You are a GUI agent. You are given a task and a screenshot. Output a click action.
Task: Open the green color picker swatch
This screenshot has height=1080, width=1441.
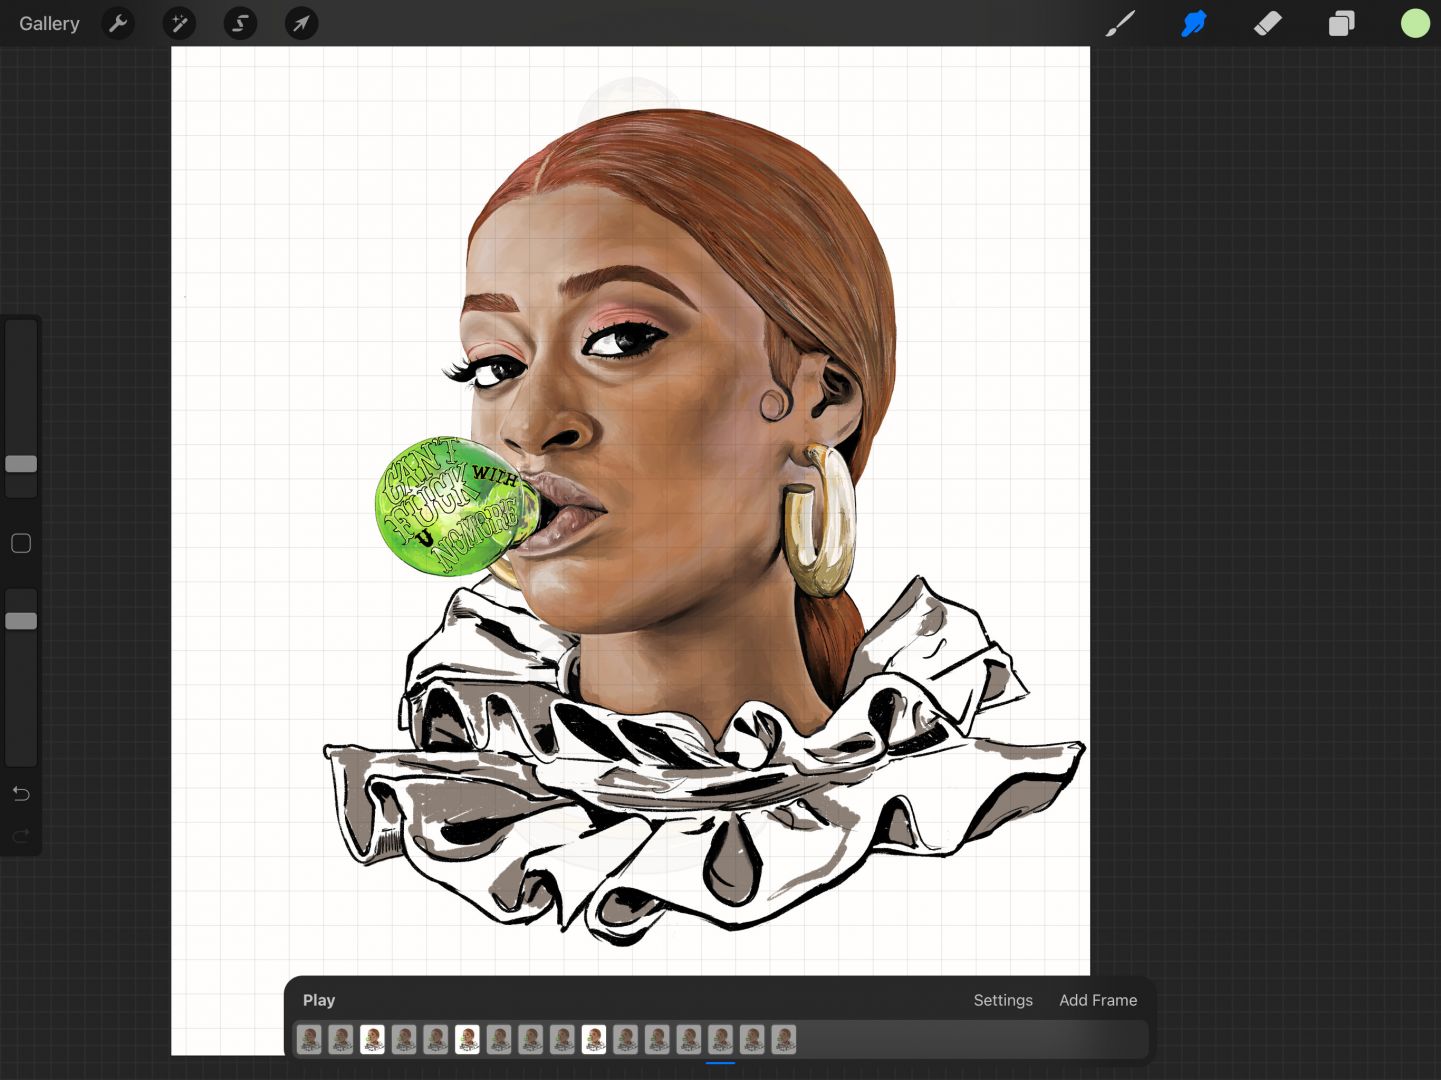tap(1415, 23)
